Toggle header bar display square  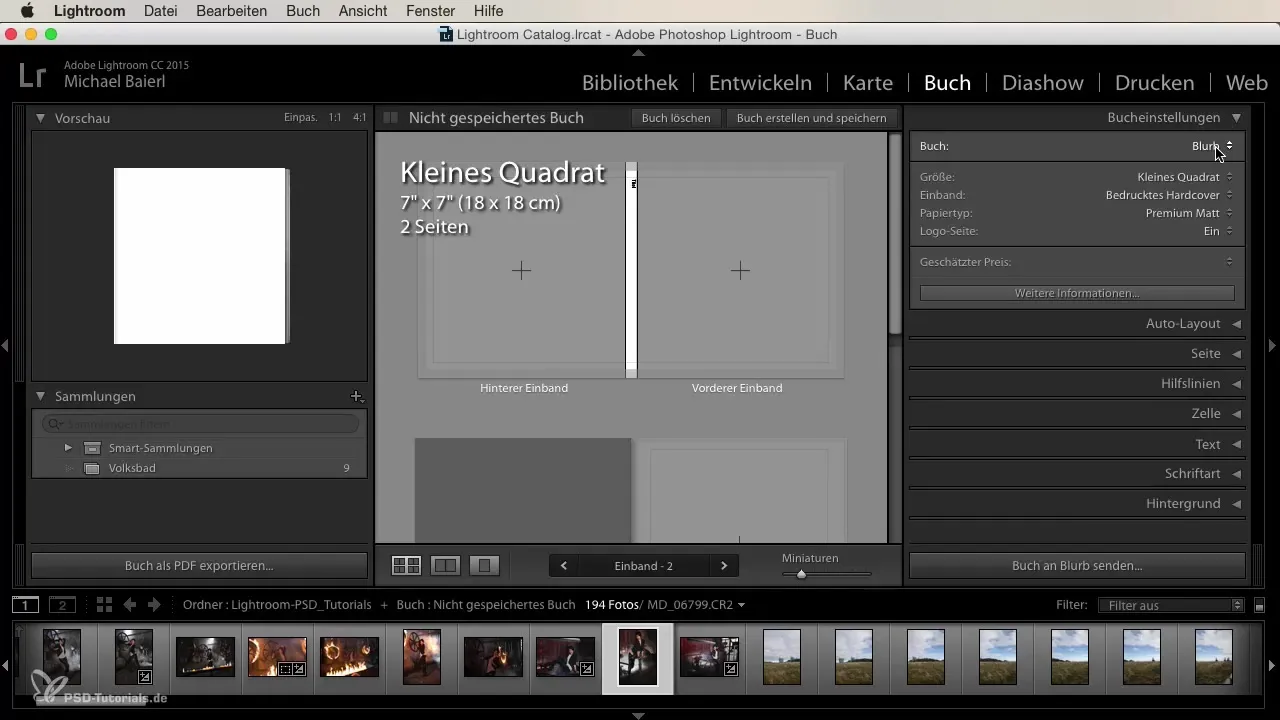[391, 118]
